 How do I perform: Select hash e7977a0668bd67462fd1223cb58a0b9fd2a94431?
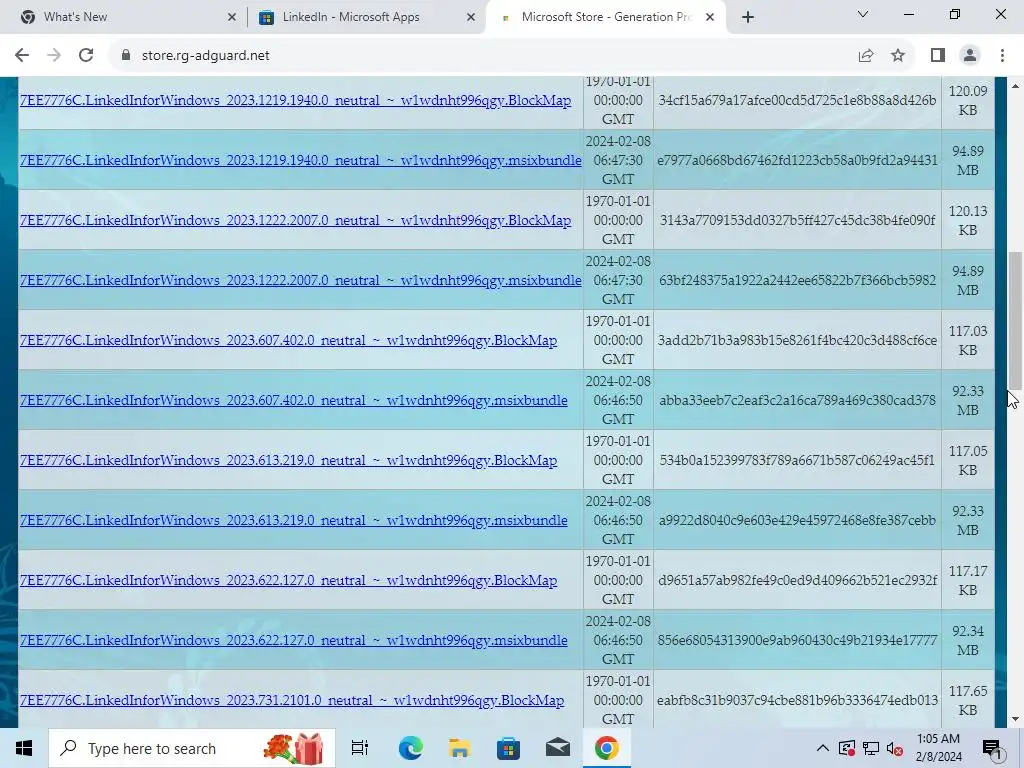click(797, 160)
